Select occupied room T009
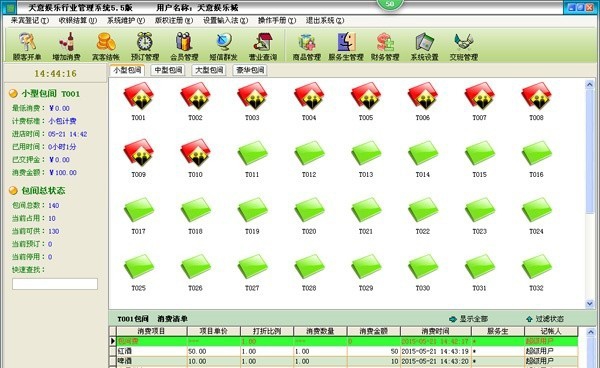 (139, 158)
